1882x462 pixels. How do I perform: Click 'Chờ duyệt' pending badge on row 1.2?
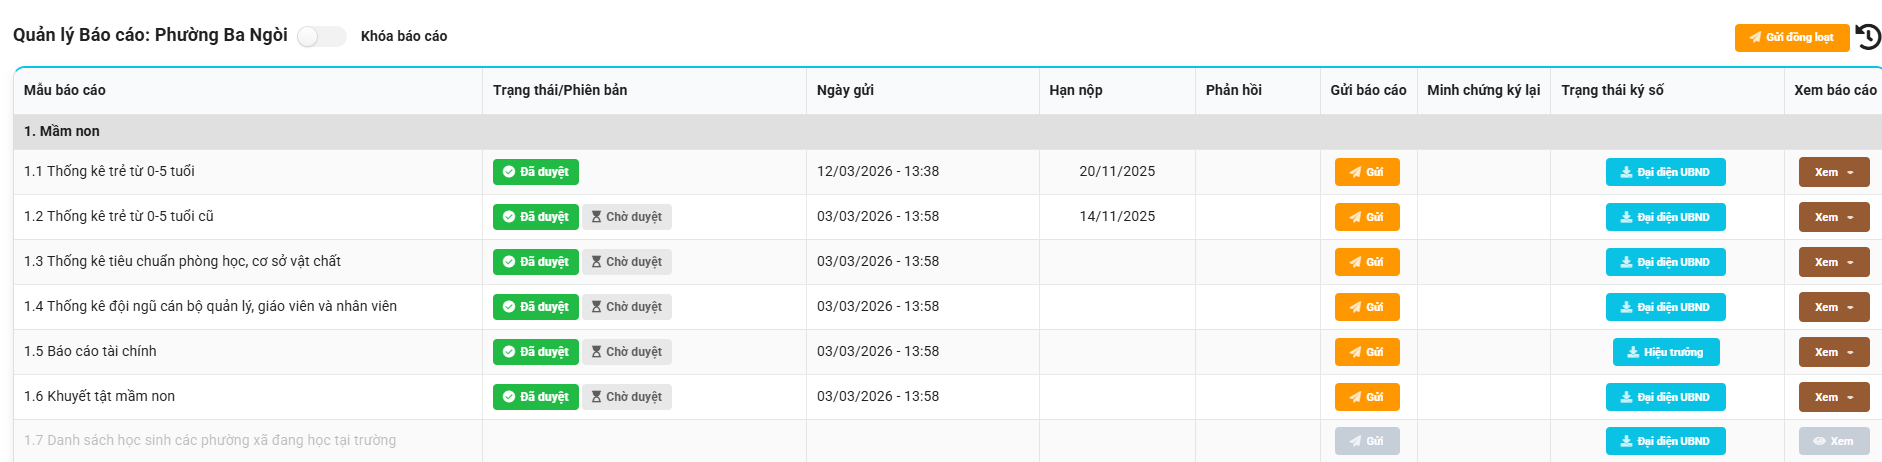[x=627, y=217]
